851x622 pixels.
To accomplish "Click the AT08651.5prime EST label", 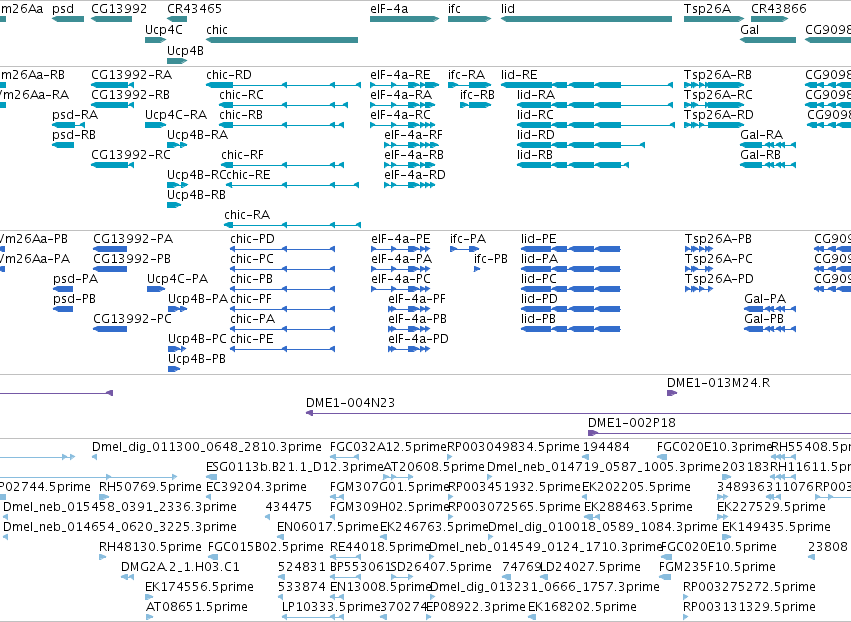I will [x=196, y=607].
